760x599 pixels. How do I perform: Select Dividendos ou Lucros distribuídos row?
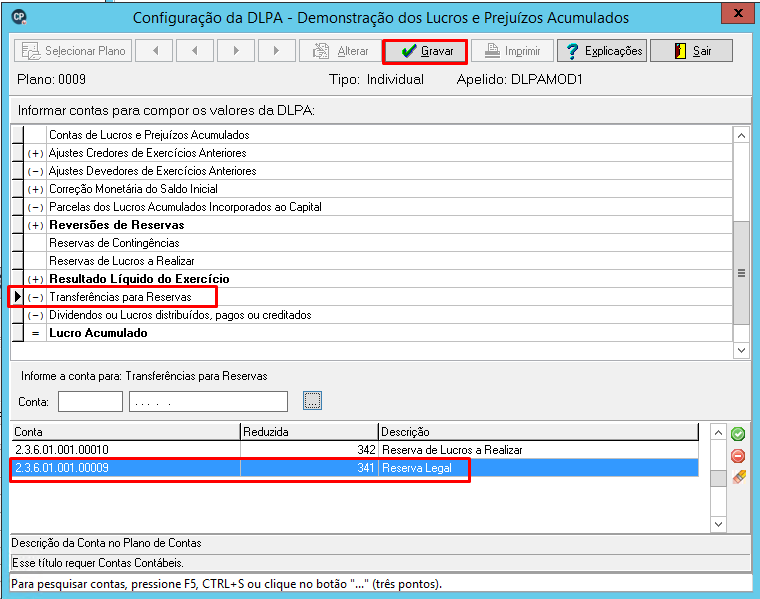click(x=372, y=315)
